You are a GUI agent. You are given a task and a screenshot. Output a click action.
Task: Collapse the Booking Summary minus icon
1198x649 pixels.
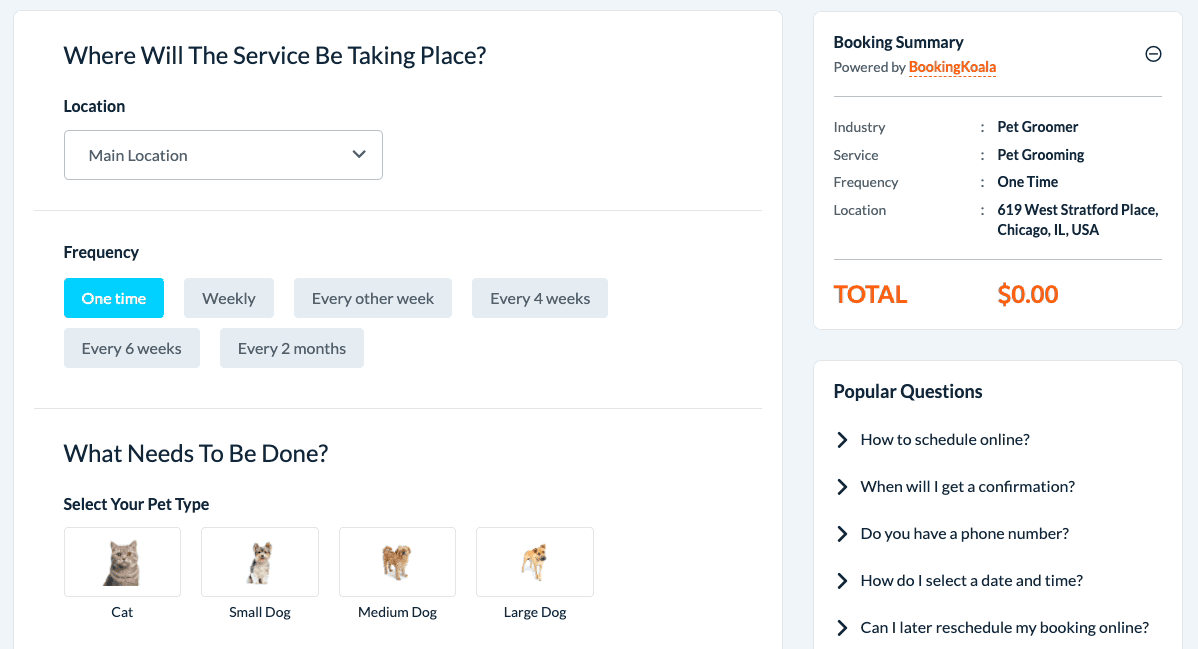point(1153,54)
